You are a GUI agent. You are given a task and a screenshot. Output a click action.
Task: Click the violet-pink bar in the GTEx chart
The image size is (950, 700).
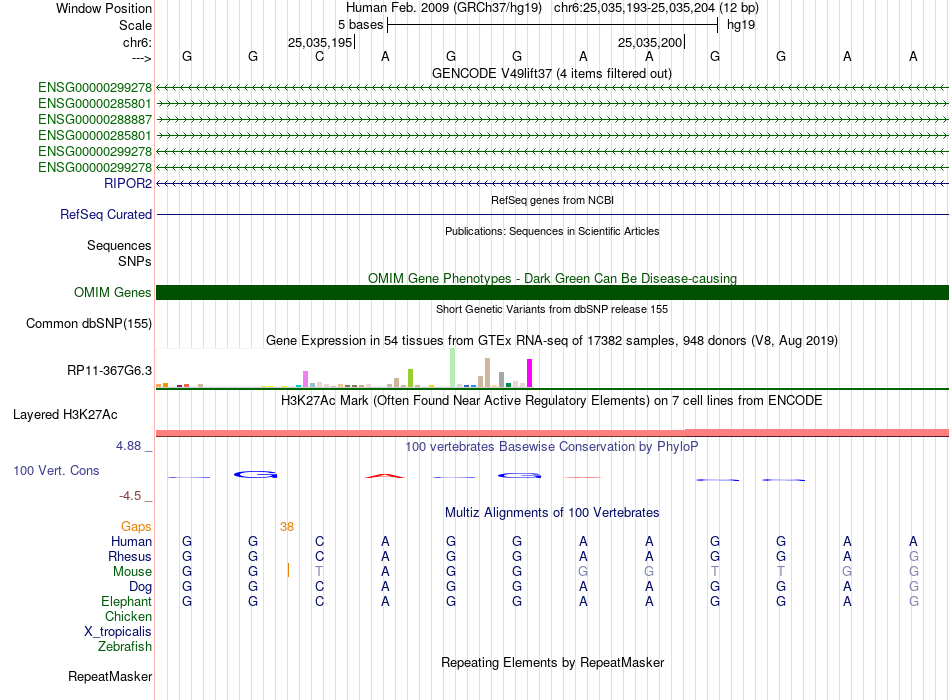(x=305, y=379)
